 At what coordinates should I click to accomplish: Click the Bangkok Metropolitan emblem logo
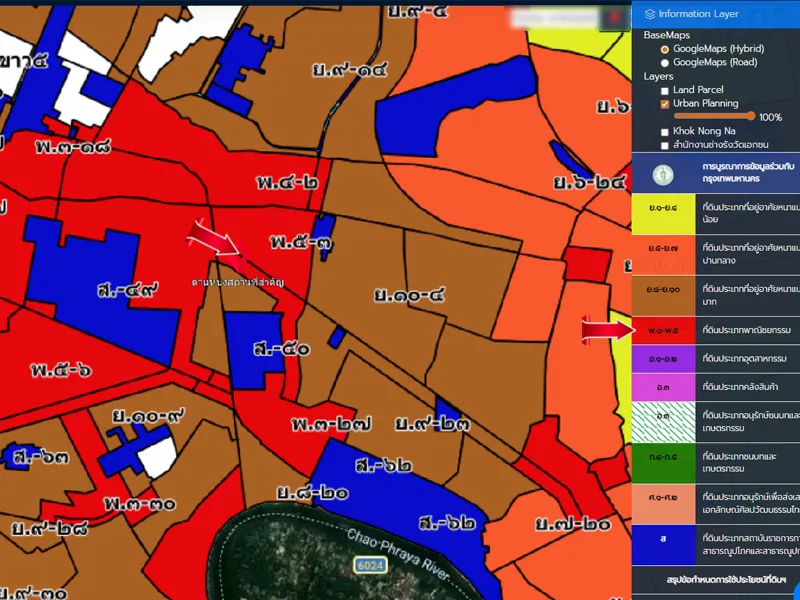(x=663, y=174)
